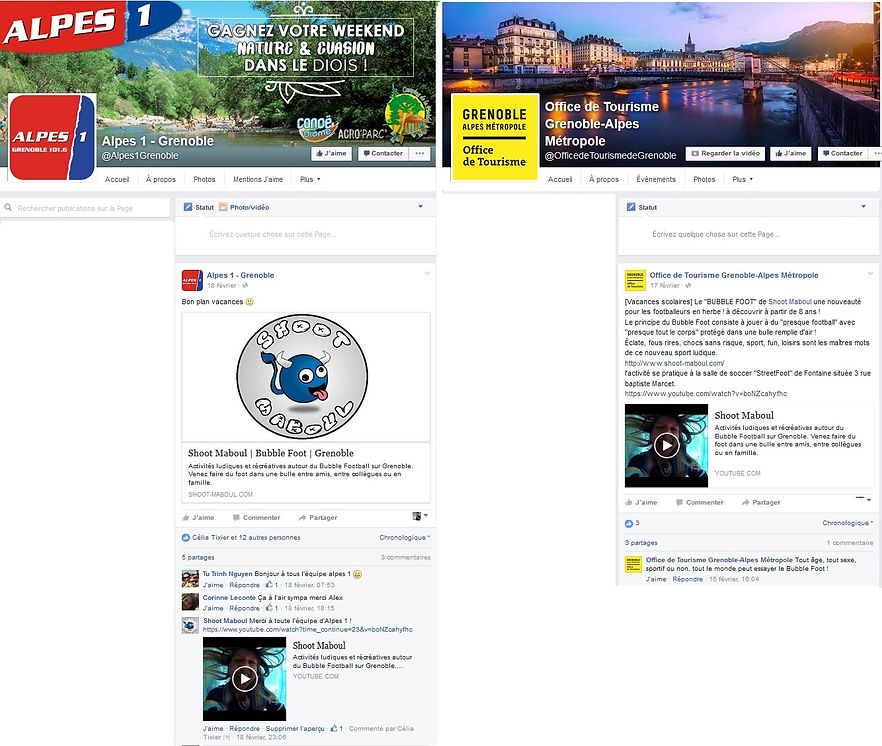Open shoot-maboul.com URL in post text
This screenshot has width=882, height=746.
pyautogui.click(x=674, y=363)
